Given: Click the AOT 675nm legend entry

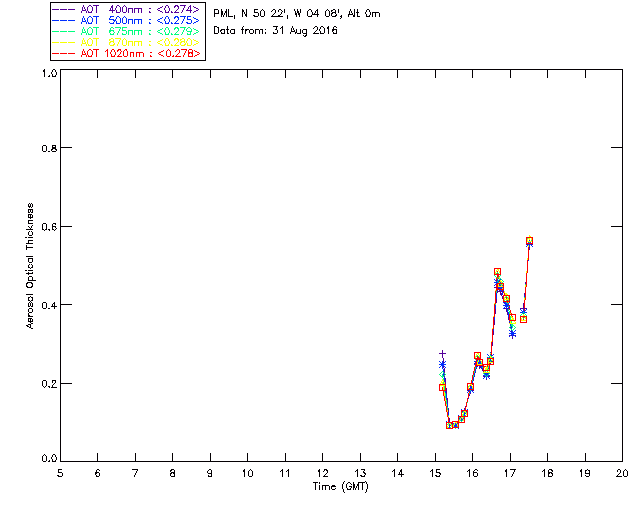Looking at the screenshot, I should click(x=126, y=31).
